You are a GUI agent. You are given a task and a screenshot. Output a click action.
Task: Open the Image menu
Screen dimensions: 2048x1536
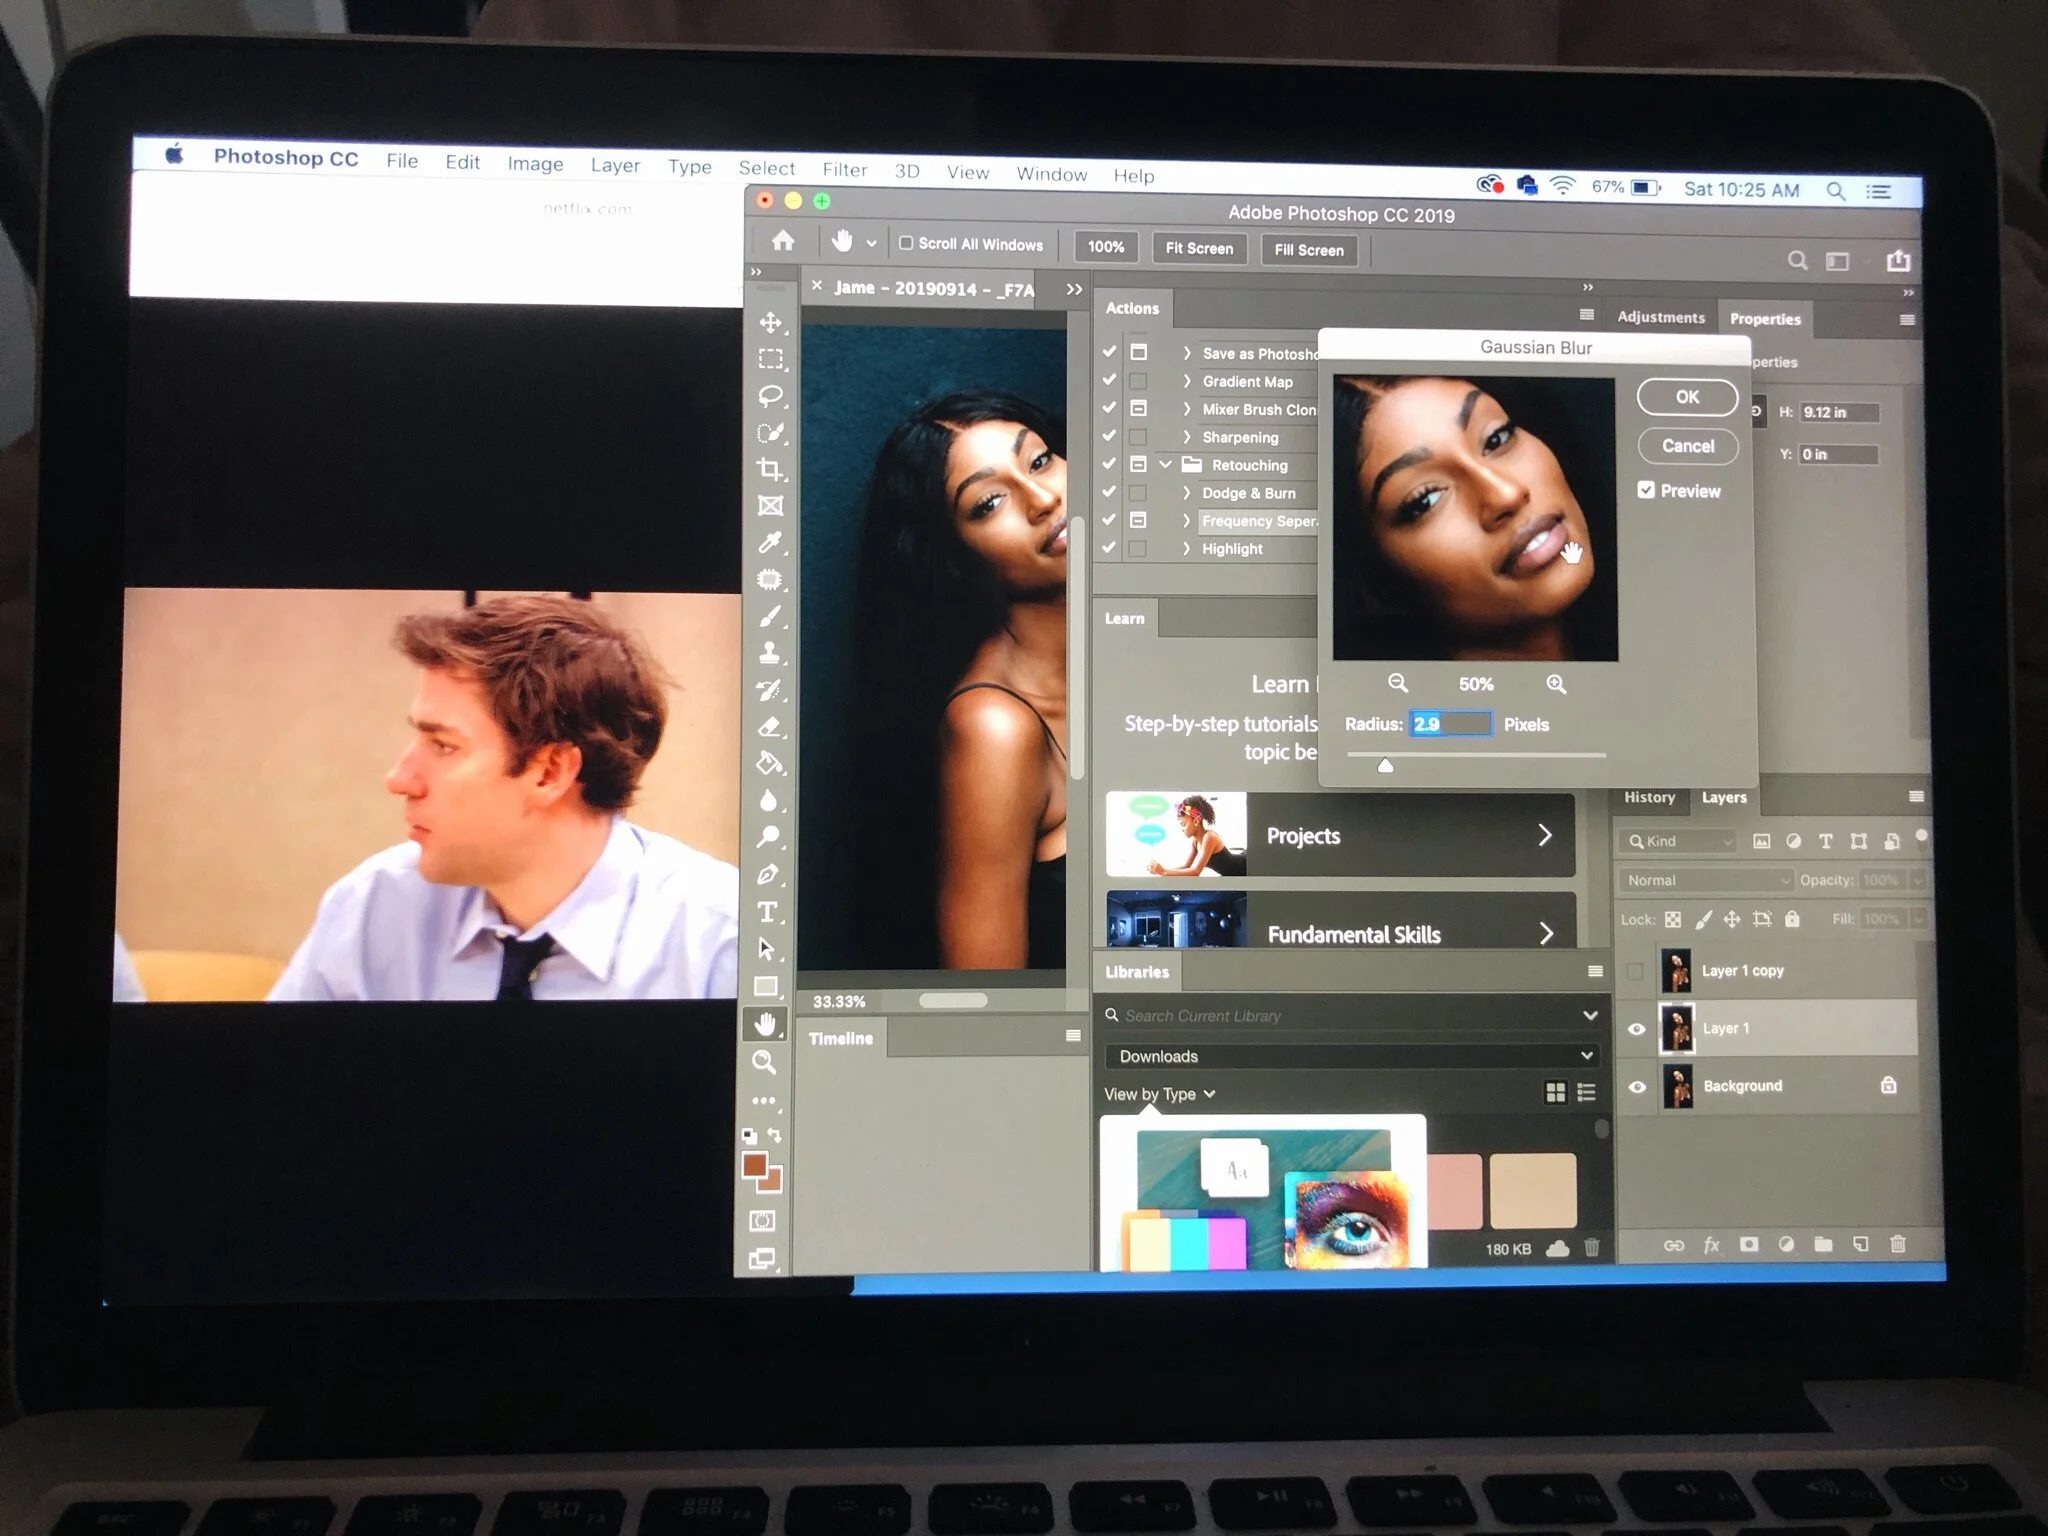[535, 164]
